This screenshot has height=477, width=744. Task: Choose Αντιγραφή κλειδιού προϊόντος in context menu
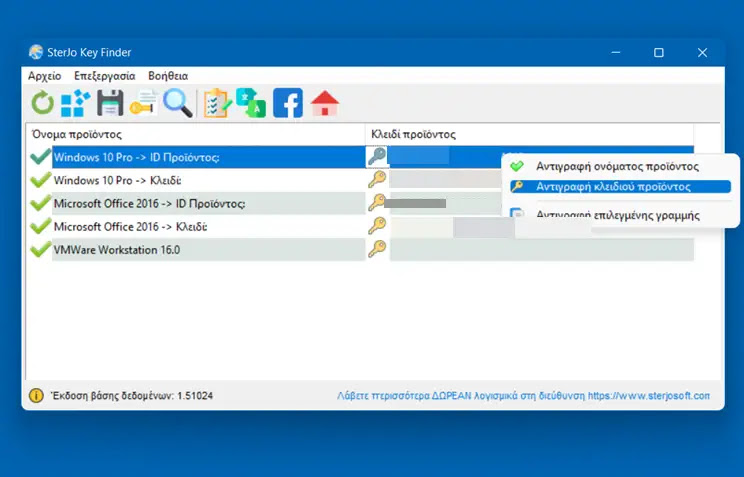click(x=620, y=187)
